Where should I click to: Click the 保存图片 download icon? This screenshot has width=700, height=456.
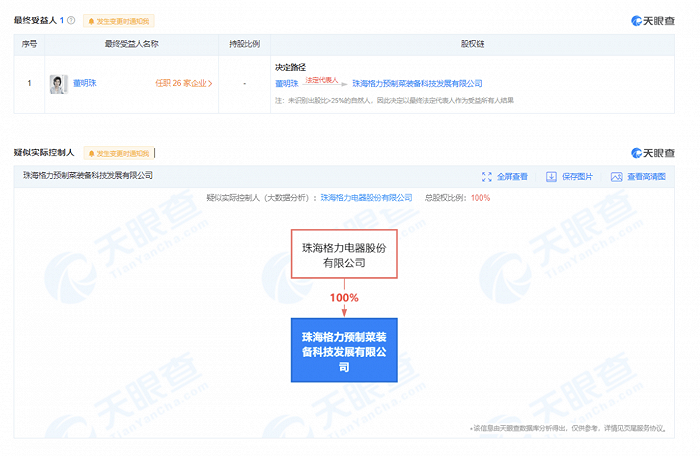click(x=551, y=177)
